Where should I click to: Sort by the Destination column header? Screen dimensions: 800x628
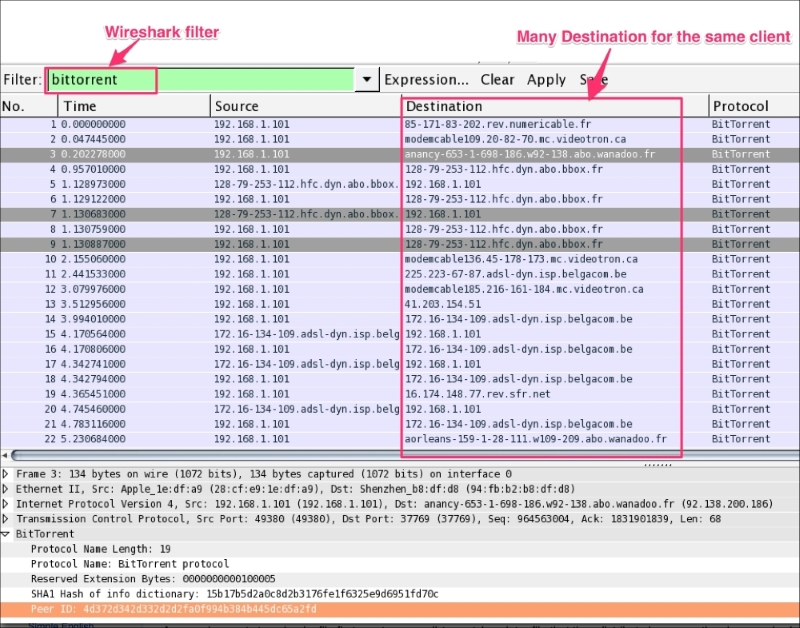pos(555,106)
